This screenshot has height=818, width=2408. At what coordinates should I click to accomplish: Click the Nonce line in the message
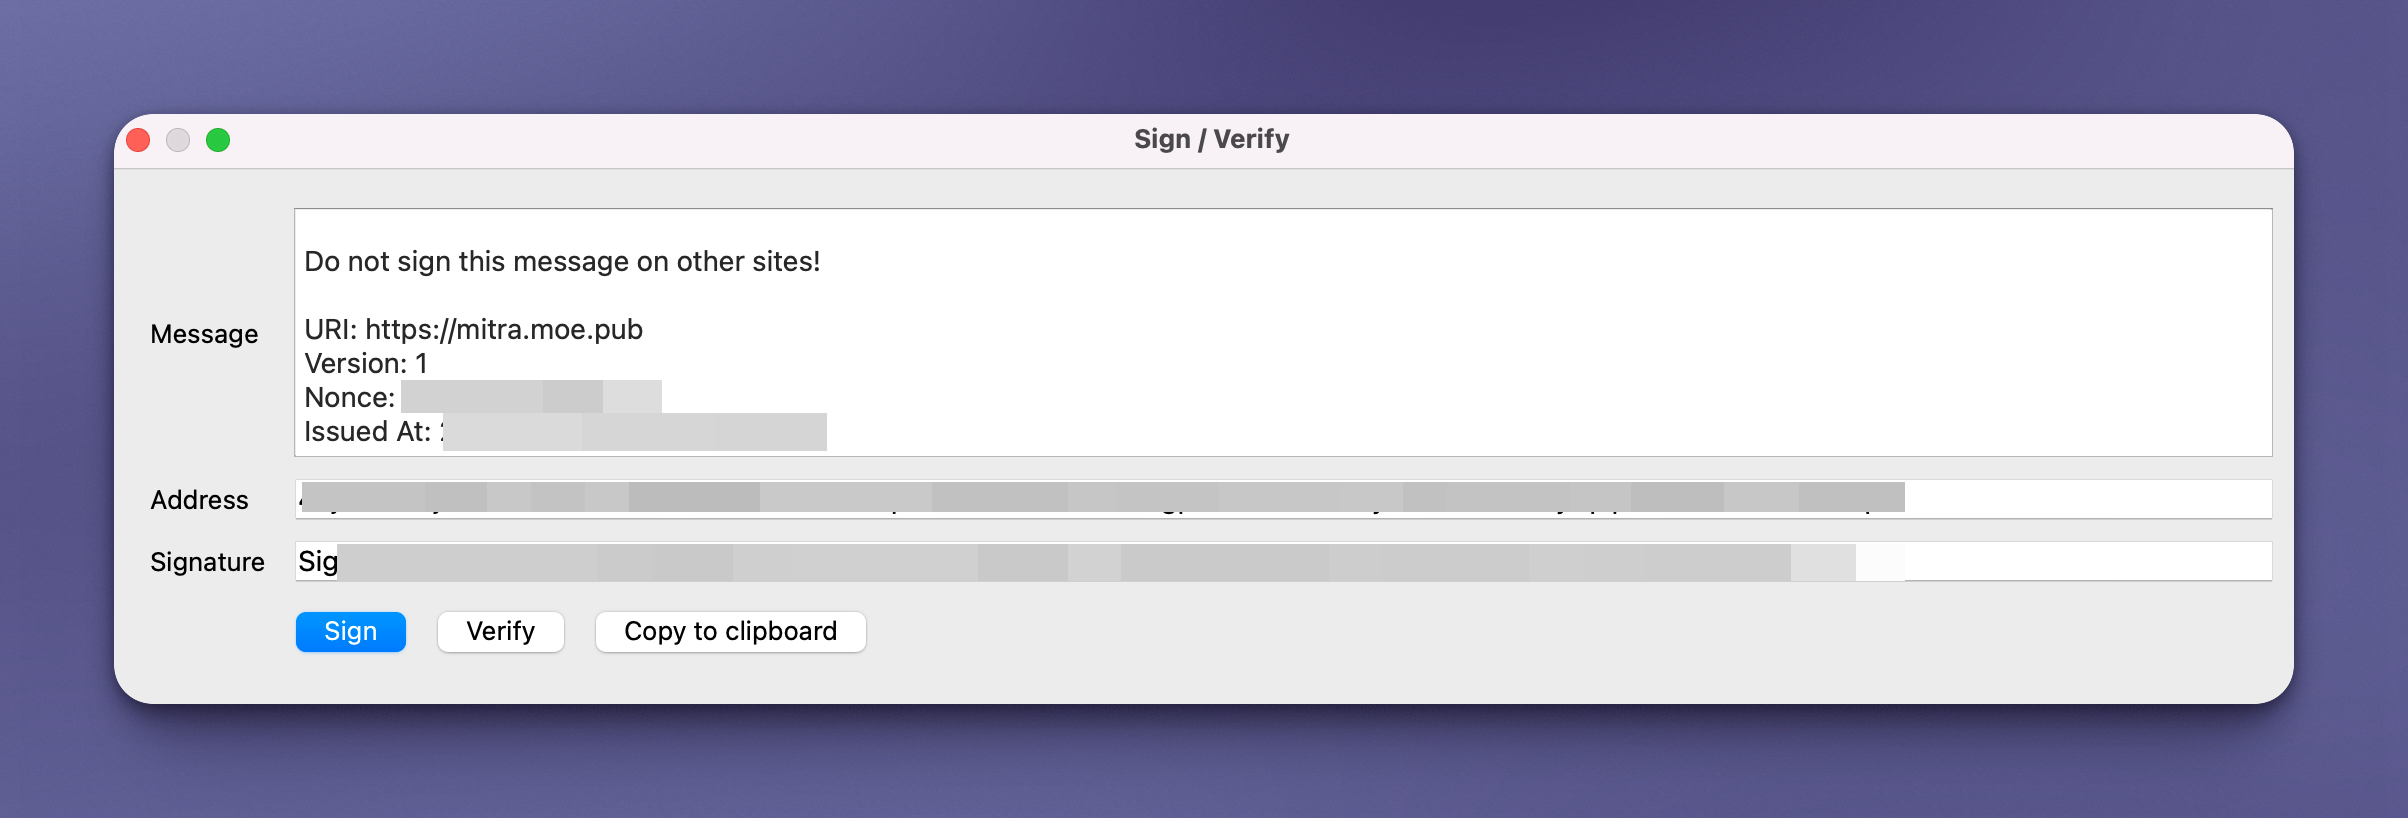[x=349, y=398]
